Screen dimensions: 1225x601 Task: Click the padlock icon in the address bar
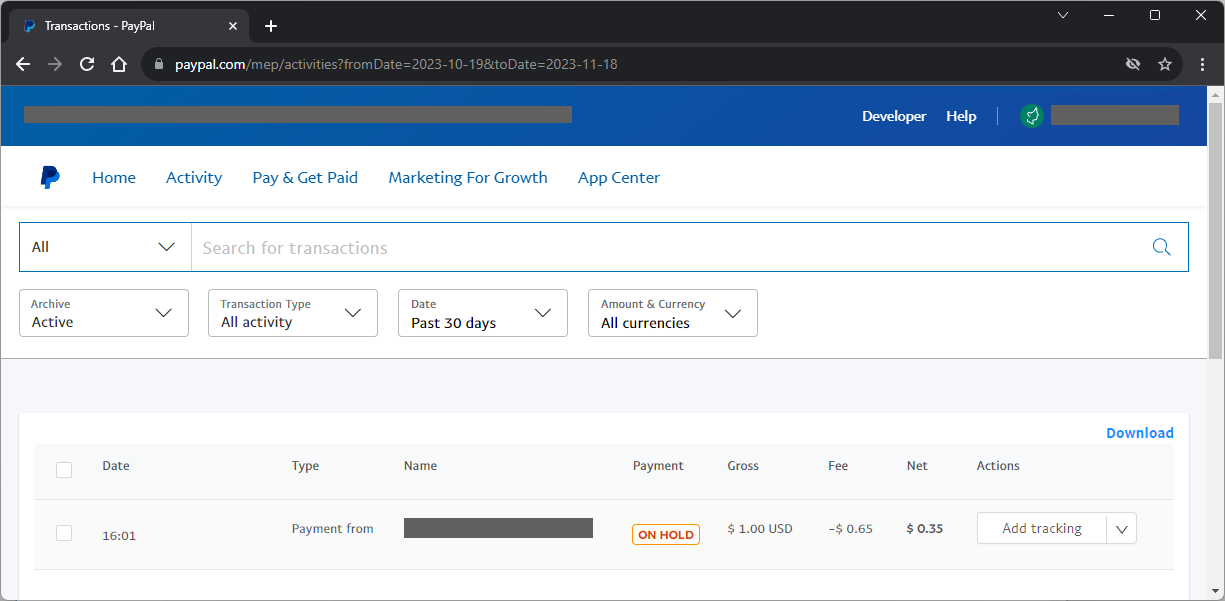[x=158, y=63]
